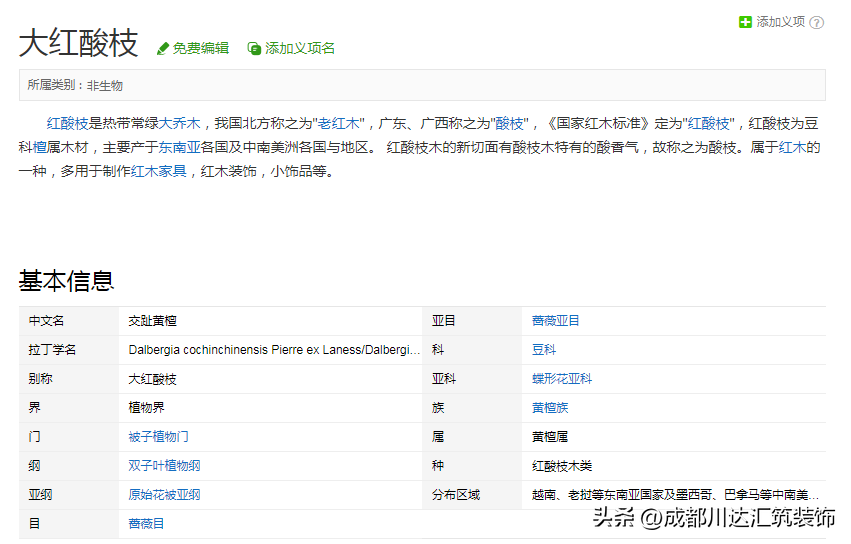Follow the 老红木 hyperlink
The image size is (851, 544).
point(339,123)
